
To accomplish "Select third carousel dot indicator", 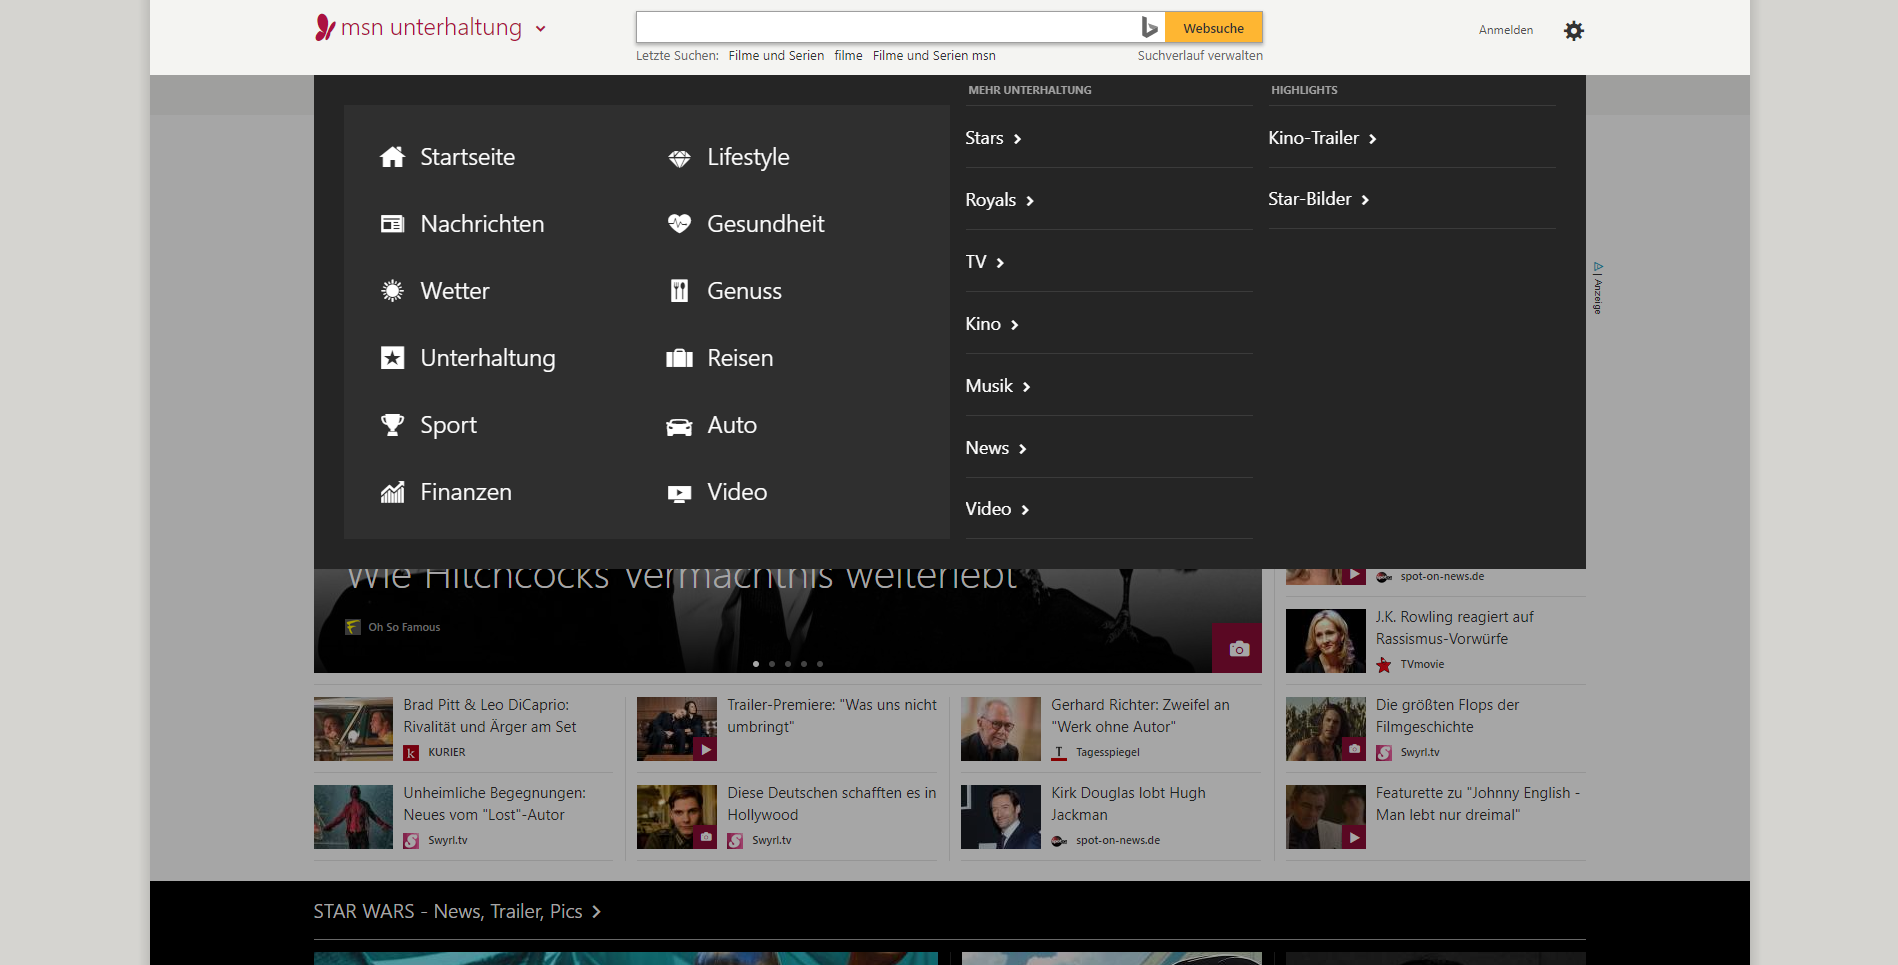I will pos(788,664).
